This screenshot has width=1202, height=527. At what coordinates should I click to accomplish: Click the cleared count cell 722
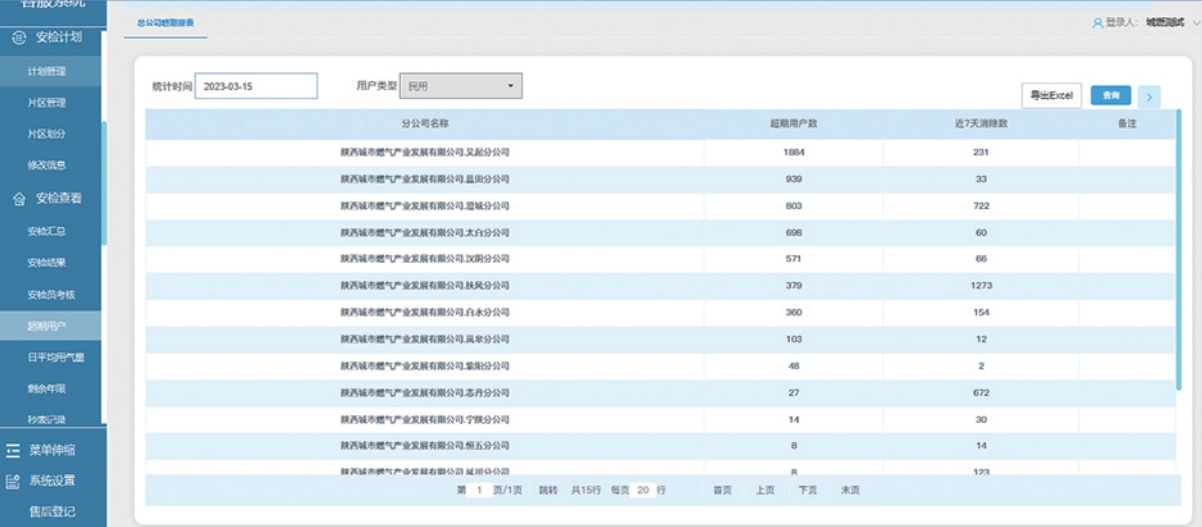pos(981,206)
